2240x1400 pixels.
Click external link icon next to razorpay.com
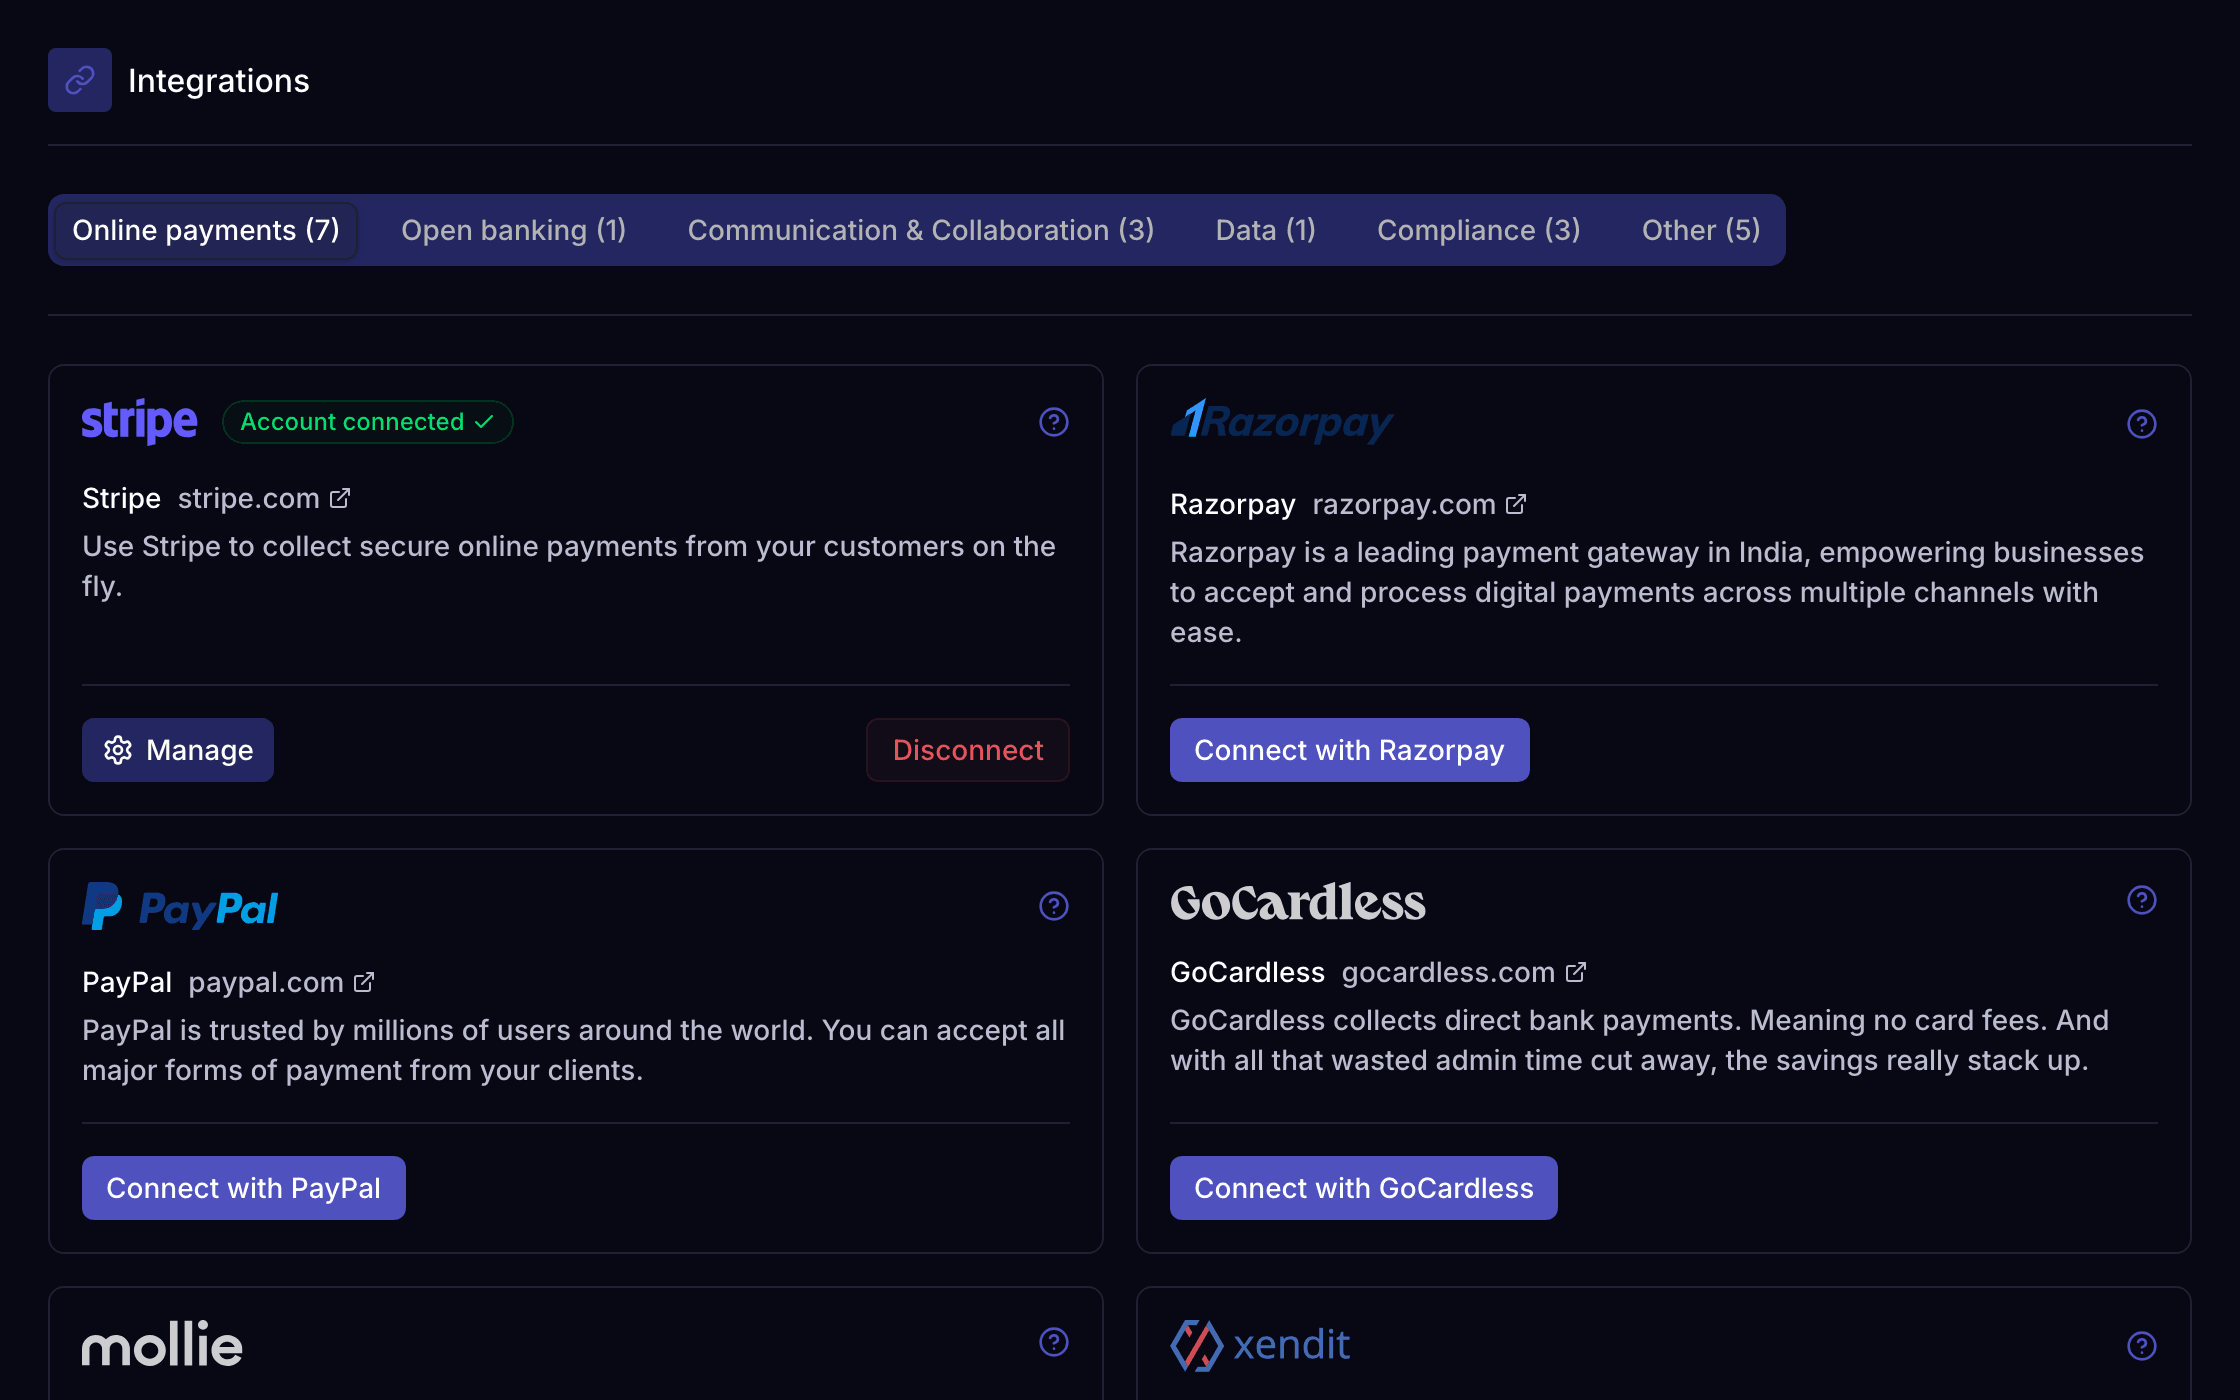pyautogui.click(x=1516, y=504)
